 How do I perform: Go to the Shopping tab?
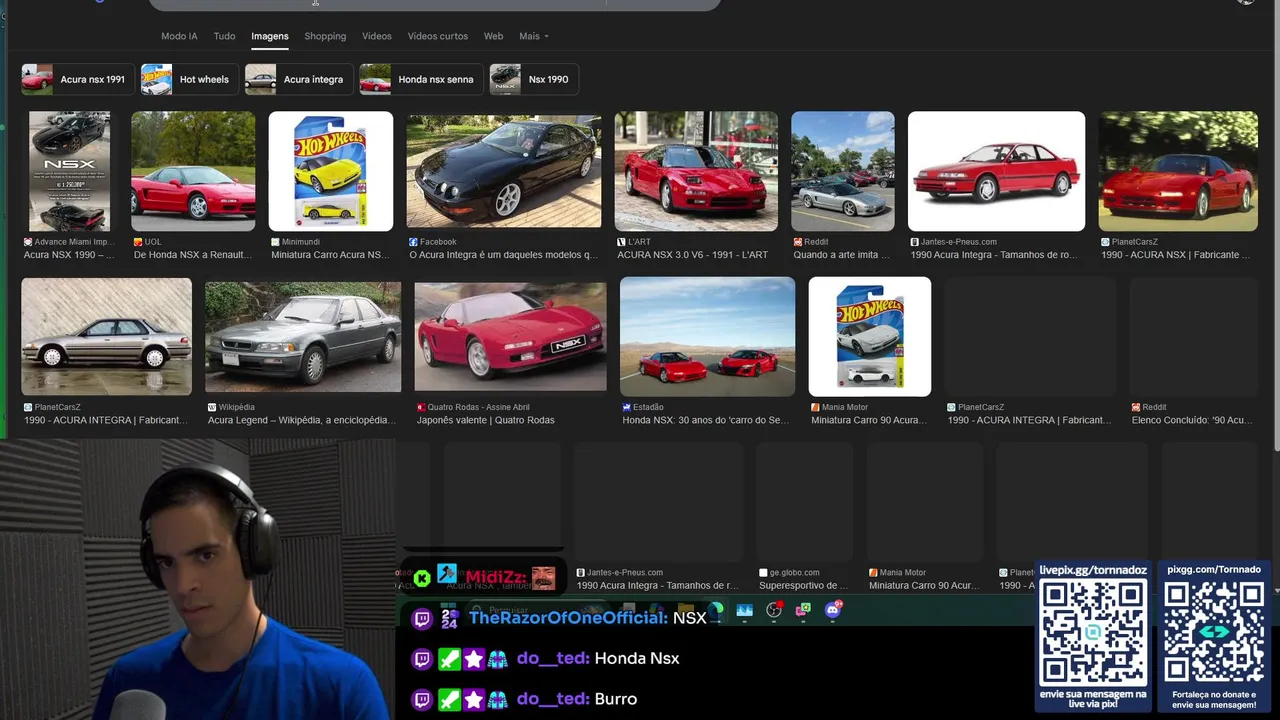click(x=325, y=36)
